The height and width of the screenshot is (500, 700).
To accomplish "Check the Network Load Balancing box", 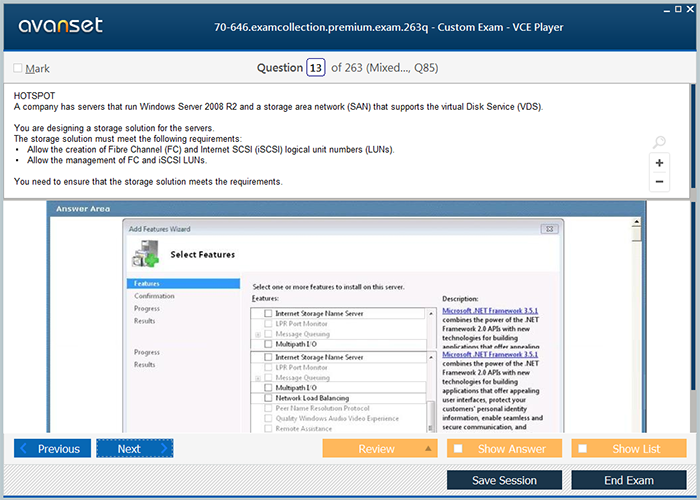I will tap(268, 398).
